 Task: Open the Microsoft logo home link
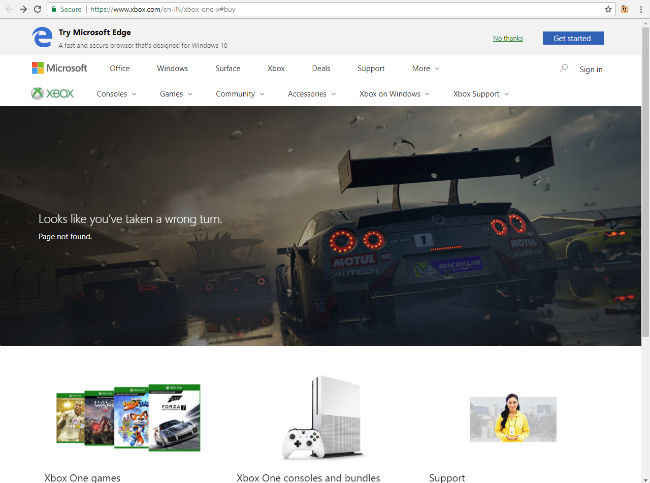60,68
